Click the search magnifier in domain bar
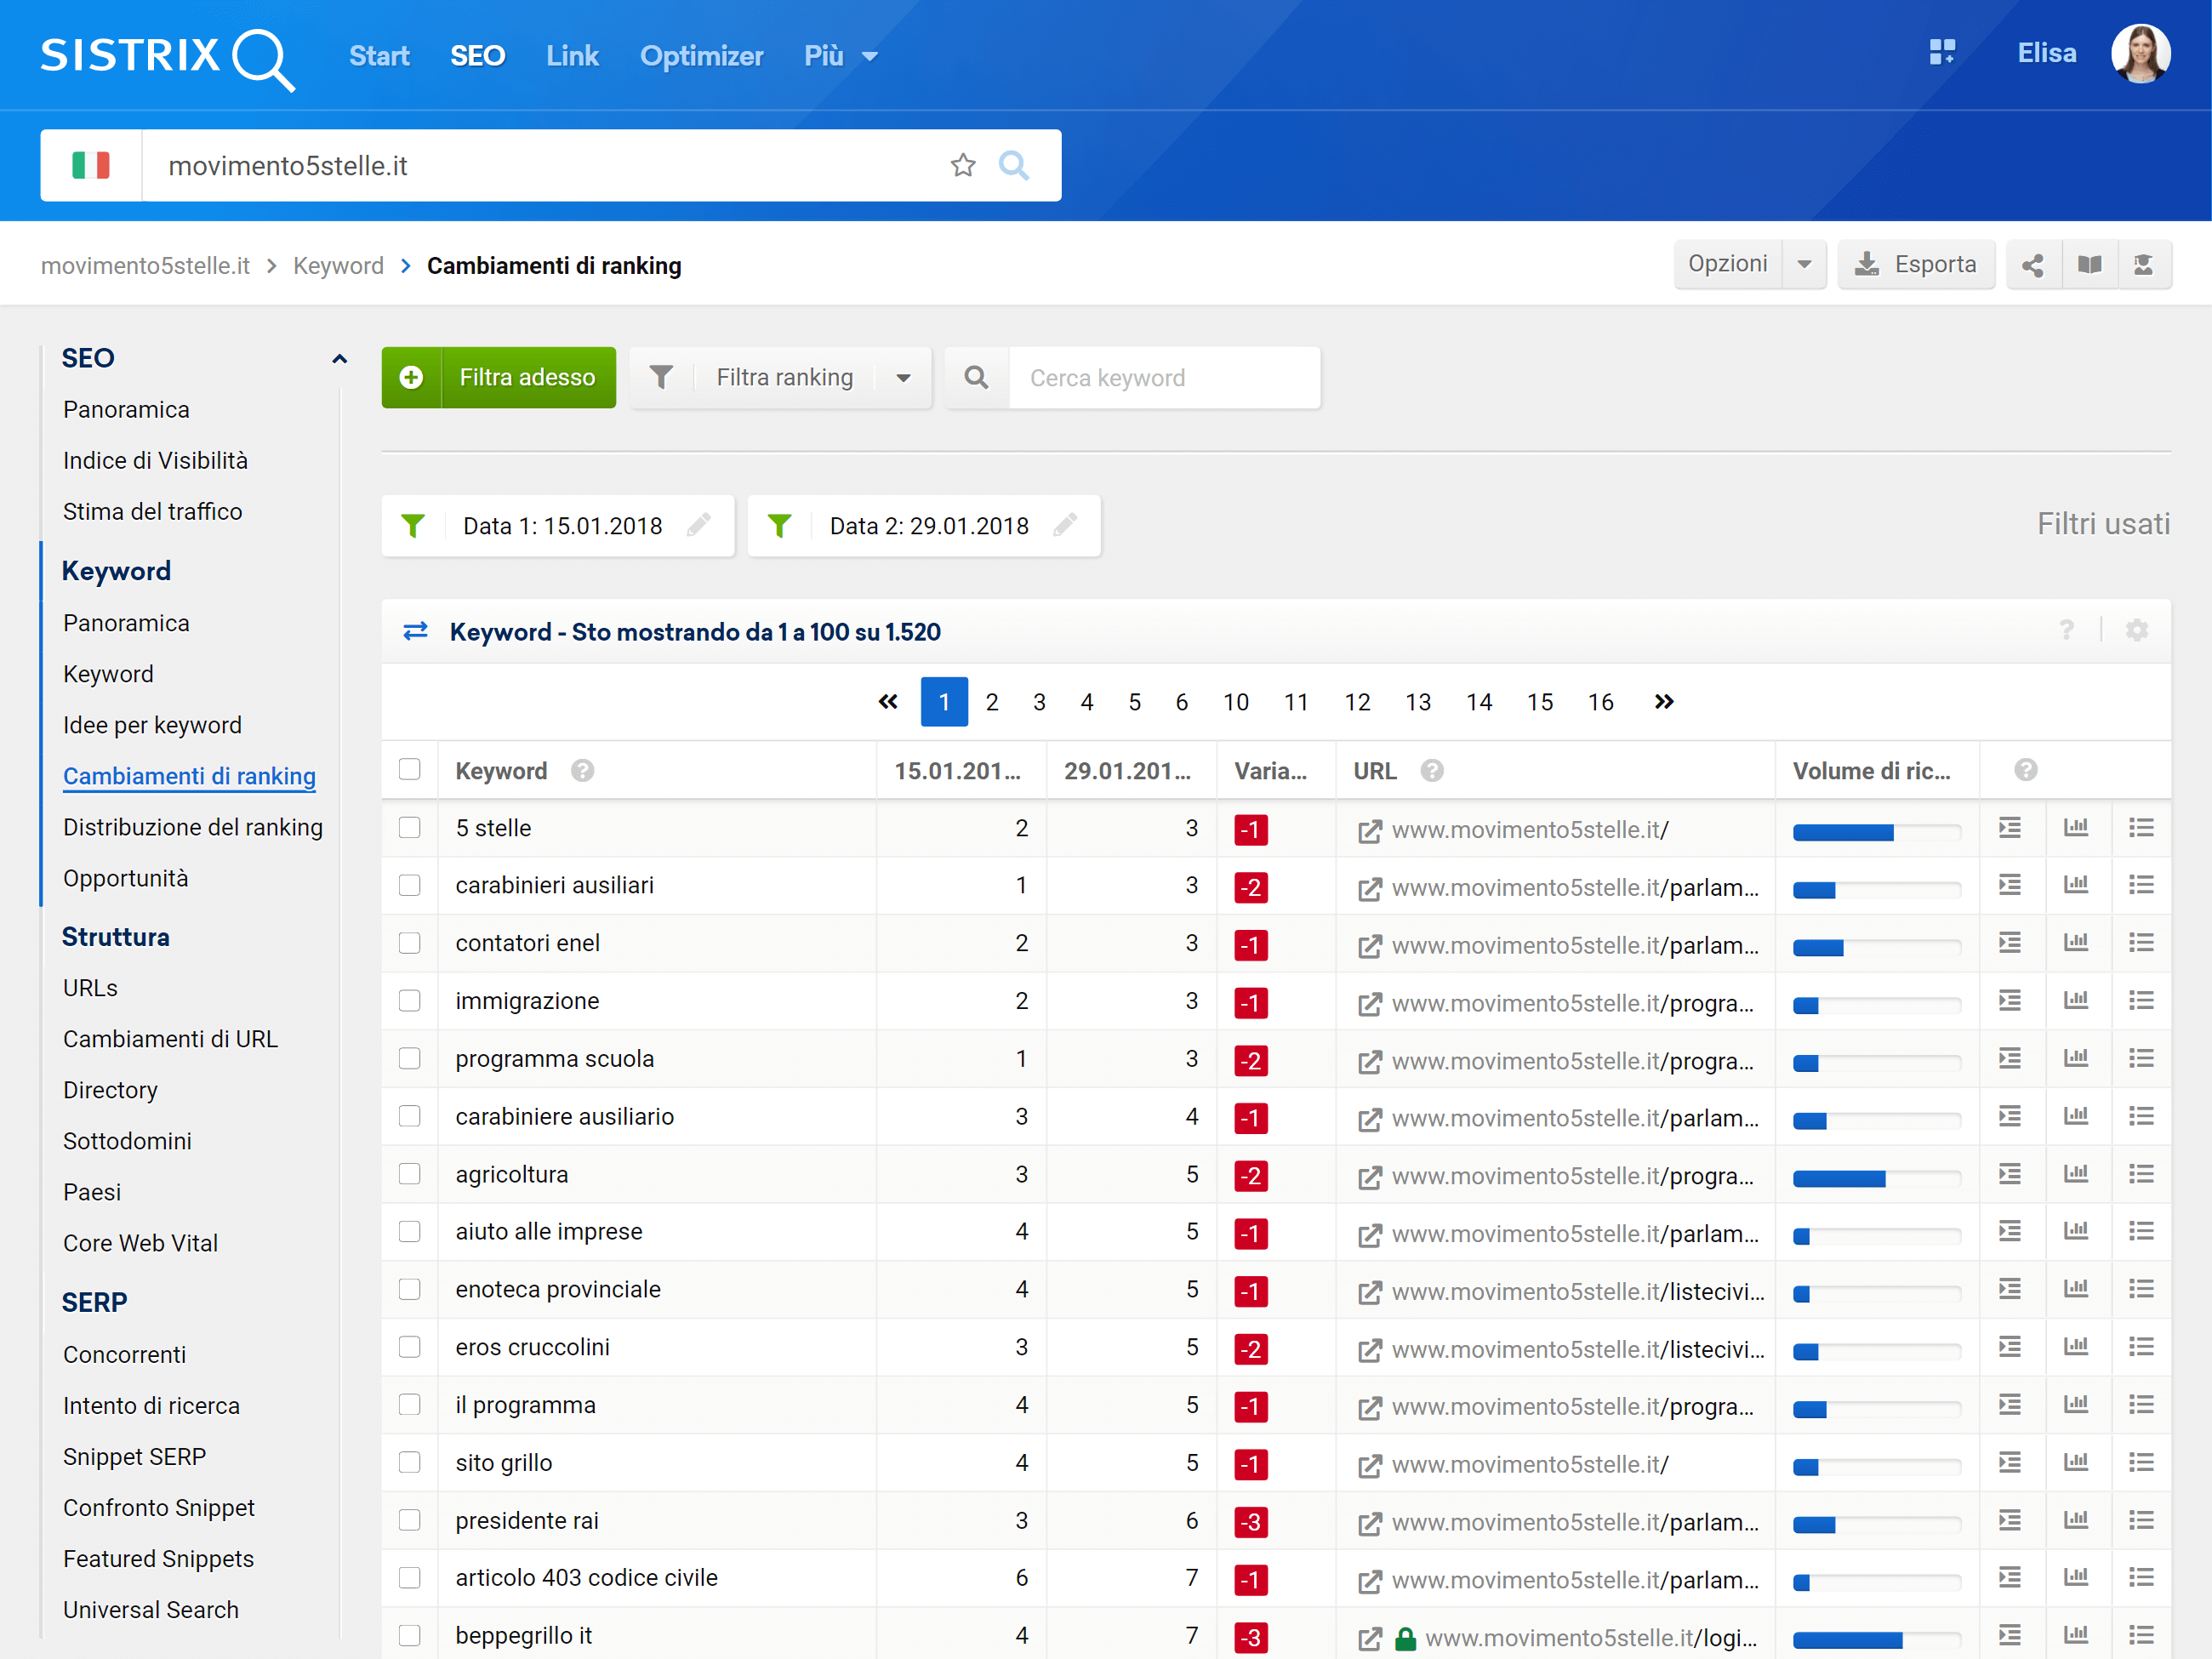The image size is (2212, 1659). tap(1014, 165)
